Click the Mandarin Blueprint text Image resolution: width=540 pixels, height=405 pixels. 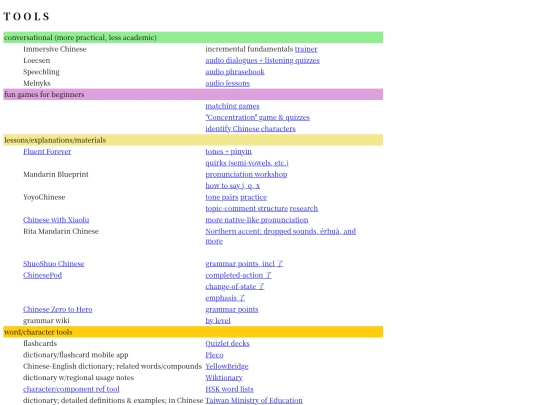pos(56,174)
